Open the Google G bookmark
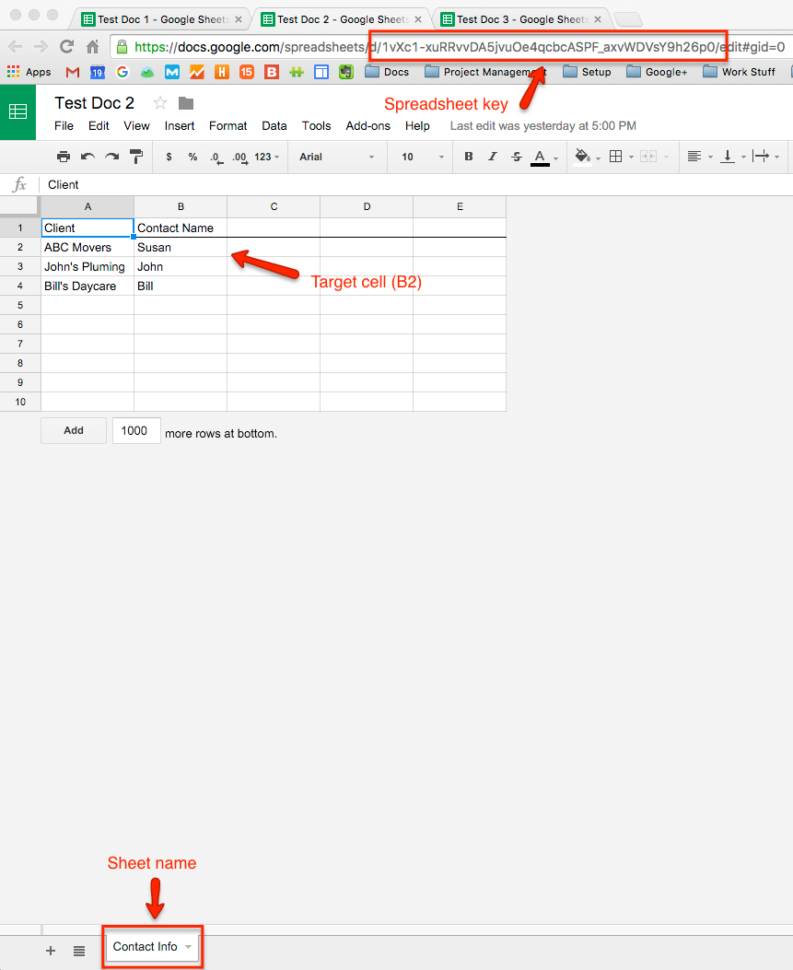The width and height of the screenshot is (793, 970). click(122, 72)
